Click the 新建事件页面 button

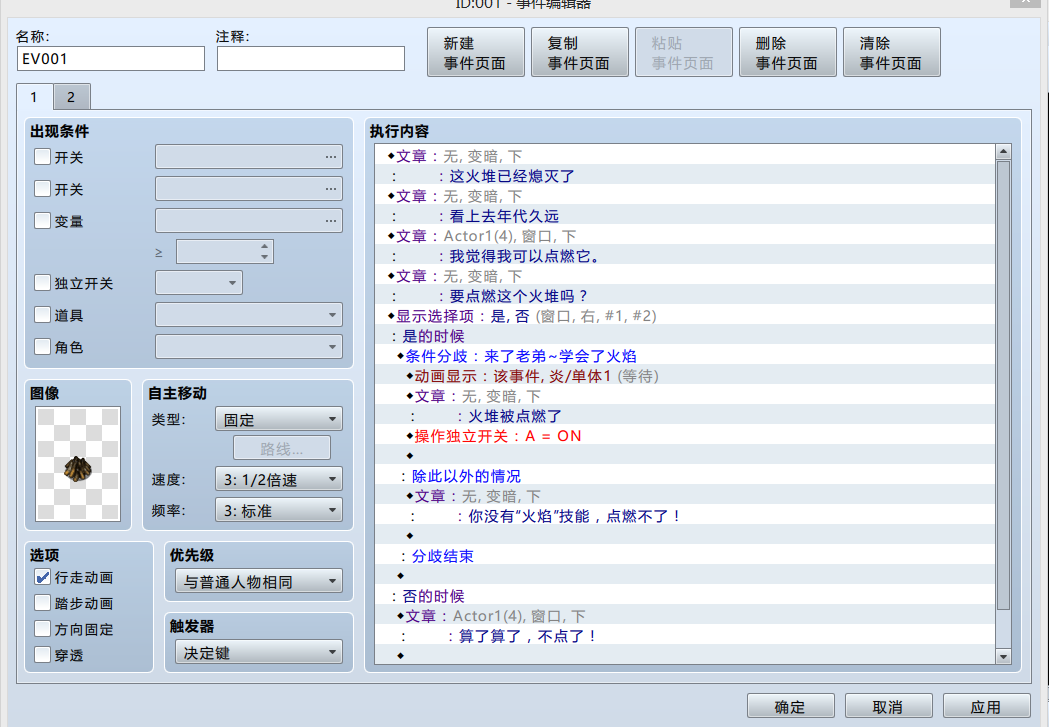pos(476,52)
